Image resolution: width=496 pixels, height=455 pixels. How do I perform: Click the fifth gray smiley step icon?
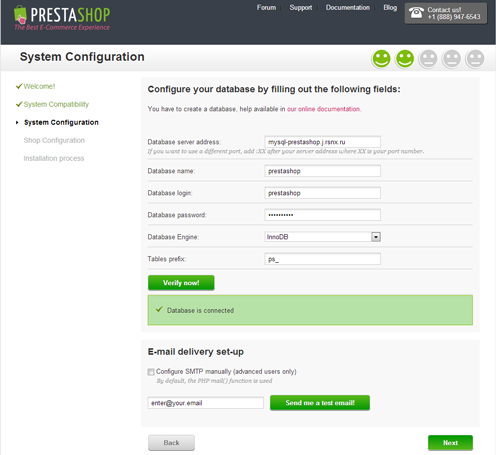(475, 59)
